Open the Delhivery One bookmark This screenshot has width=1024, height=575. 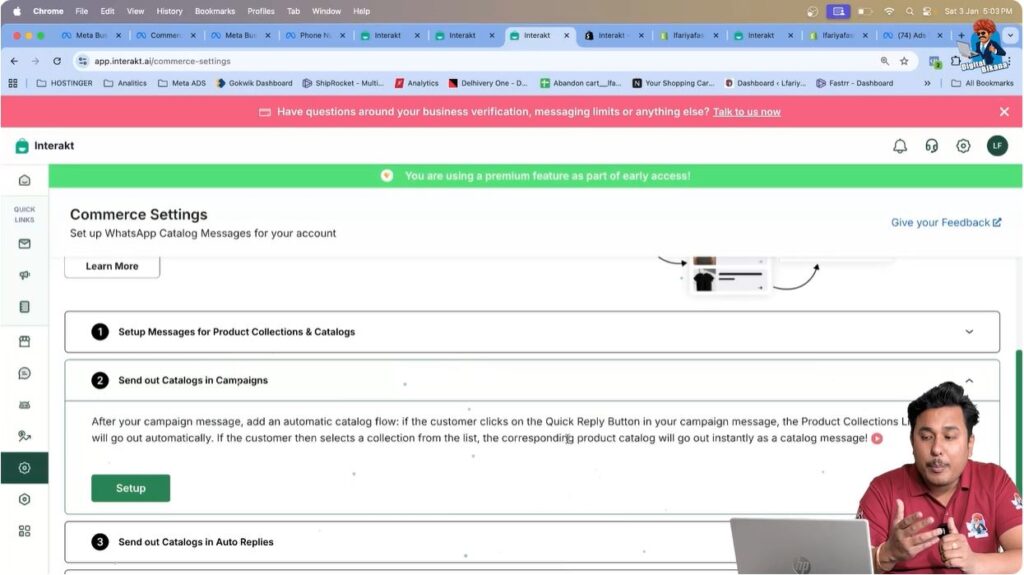(x=487, y=83)
